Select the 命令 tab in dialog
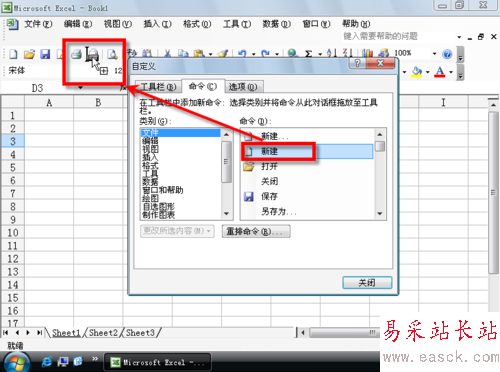The image size is (500, 372). click(203, 86)
